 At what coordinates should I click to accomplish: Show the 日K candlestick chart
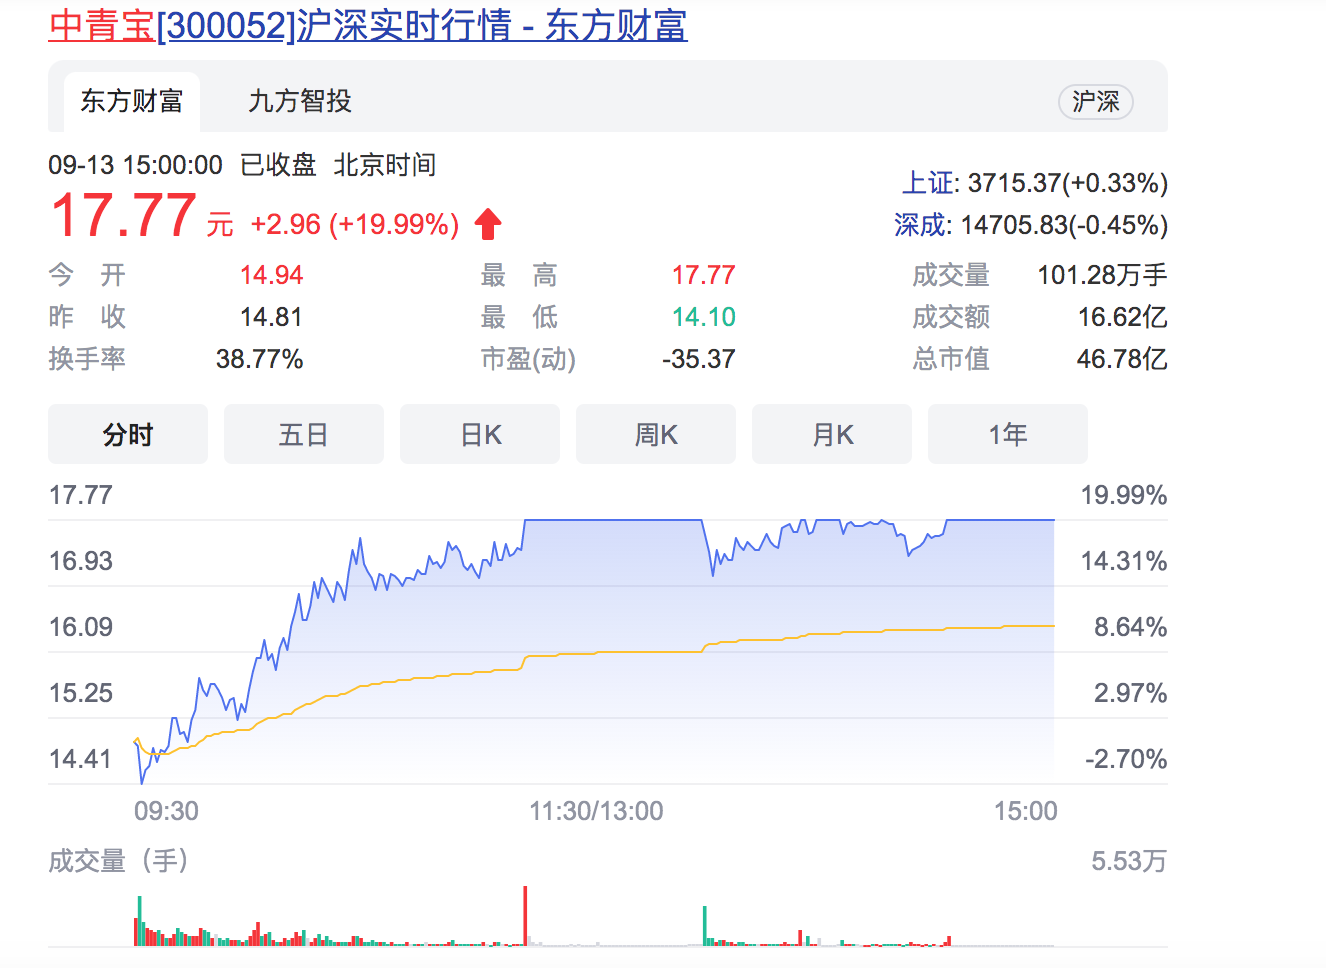480,435
